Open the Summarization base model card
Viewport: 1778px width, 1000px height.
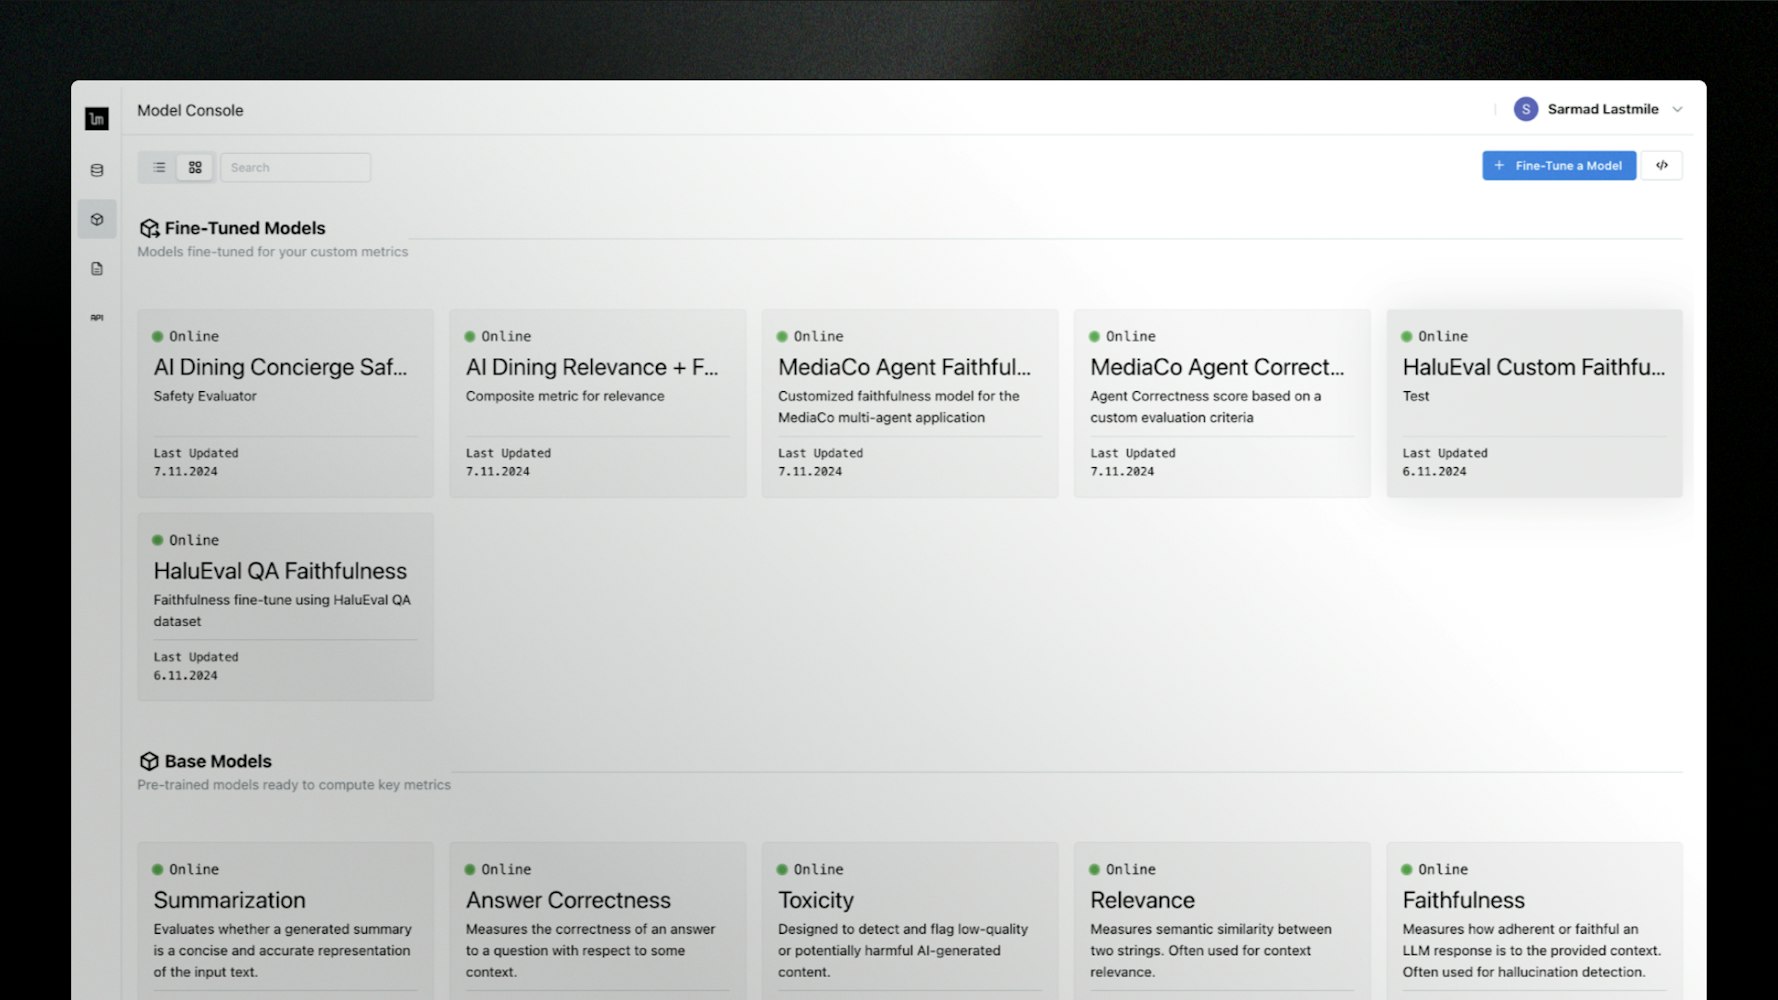286,921
